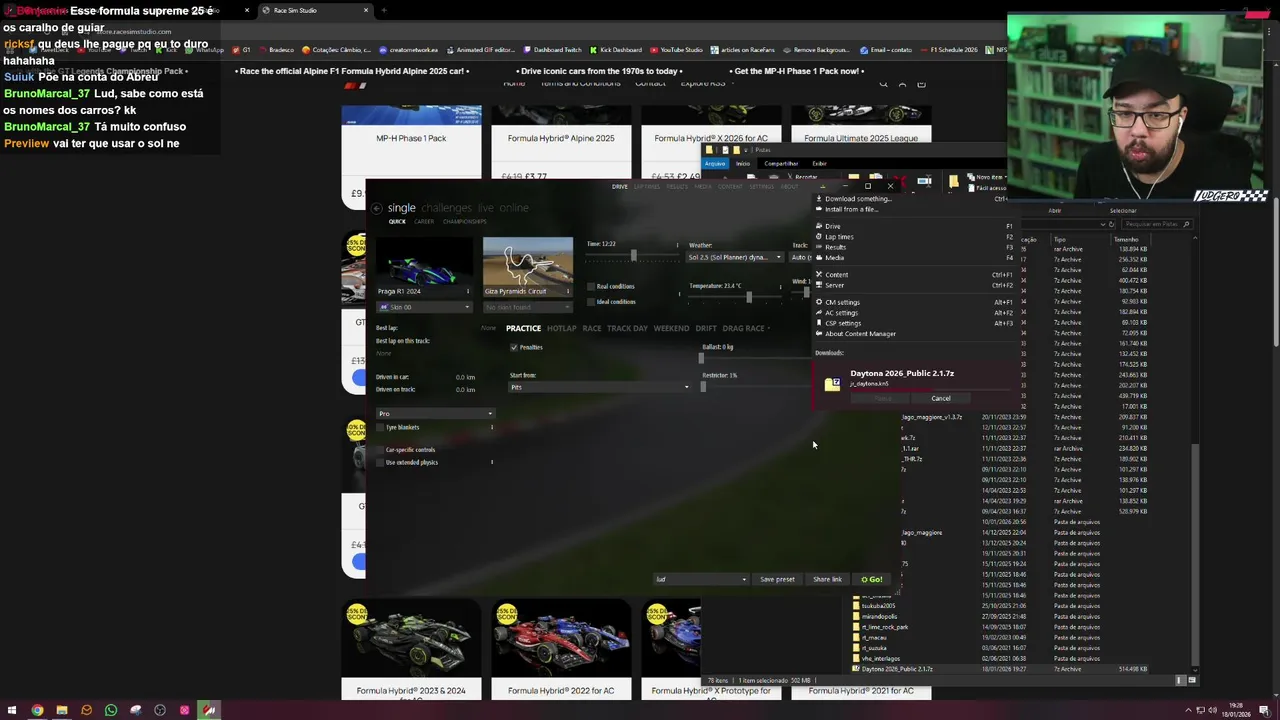This screenshot has height=720, width=1280.
Task: Adjust the Temperature slider handle
Action: click(748, 296)
